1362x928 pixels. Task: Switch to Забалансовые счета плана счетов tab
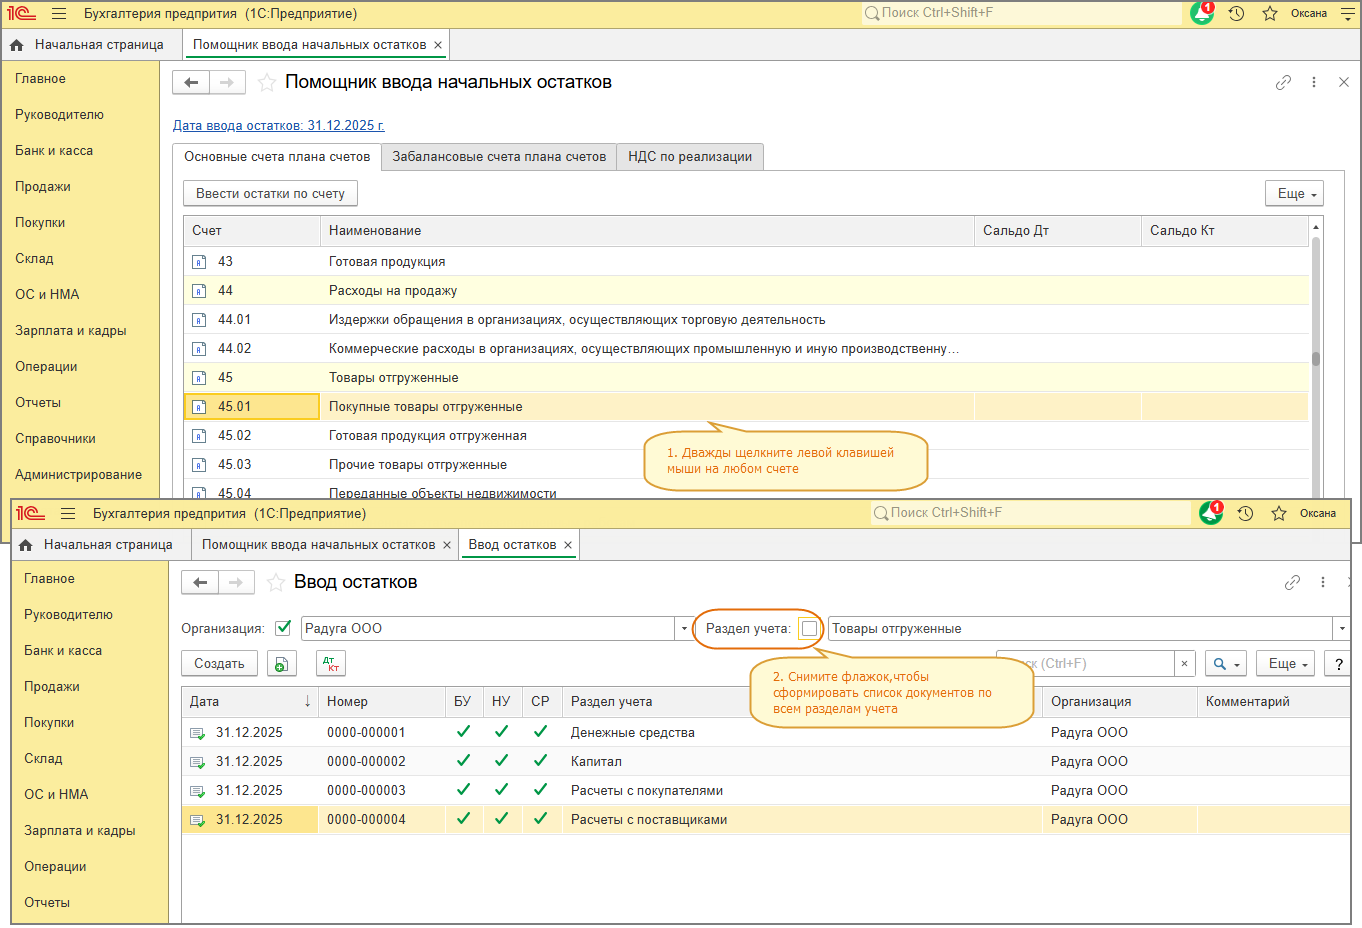498,157
